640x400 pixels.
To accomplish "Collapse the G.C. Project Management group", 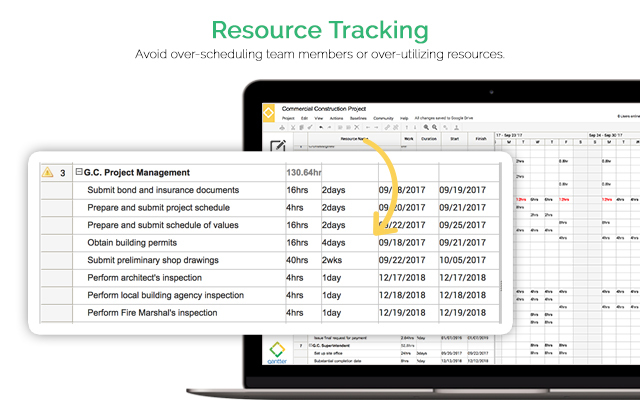I will pos(79,173).
